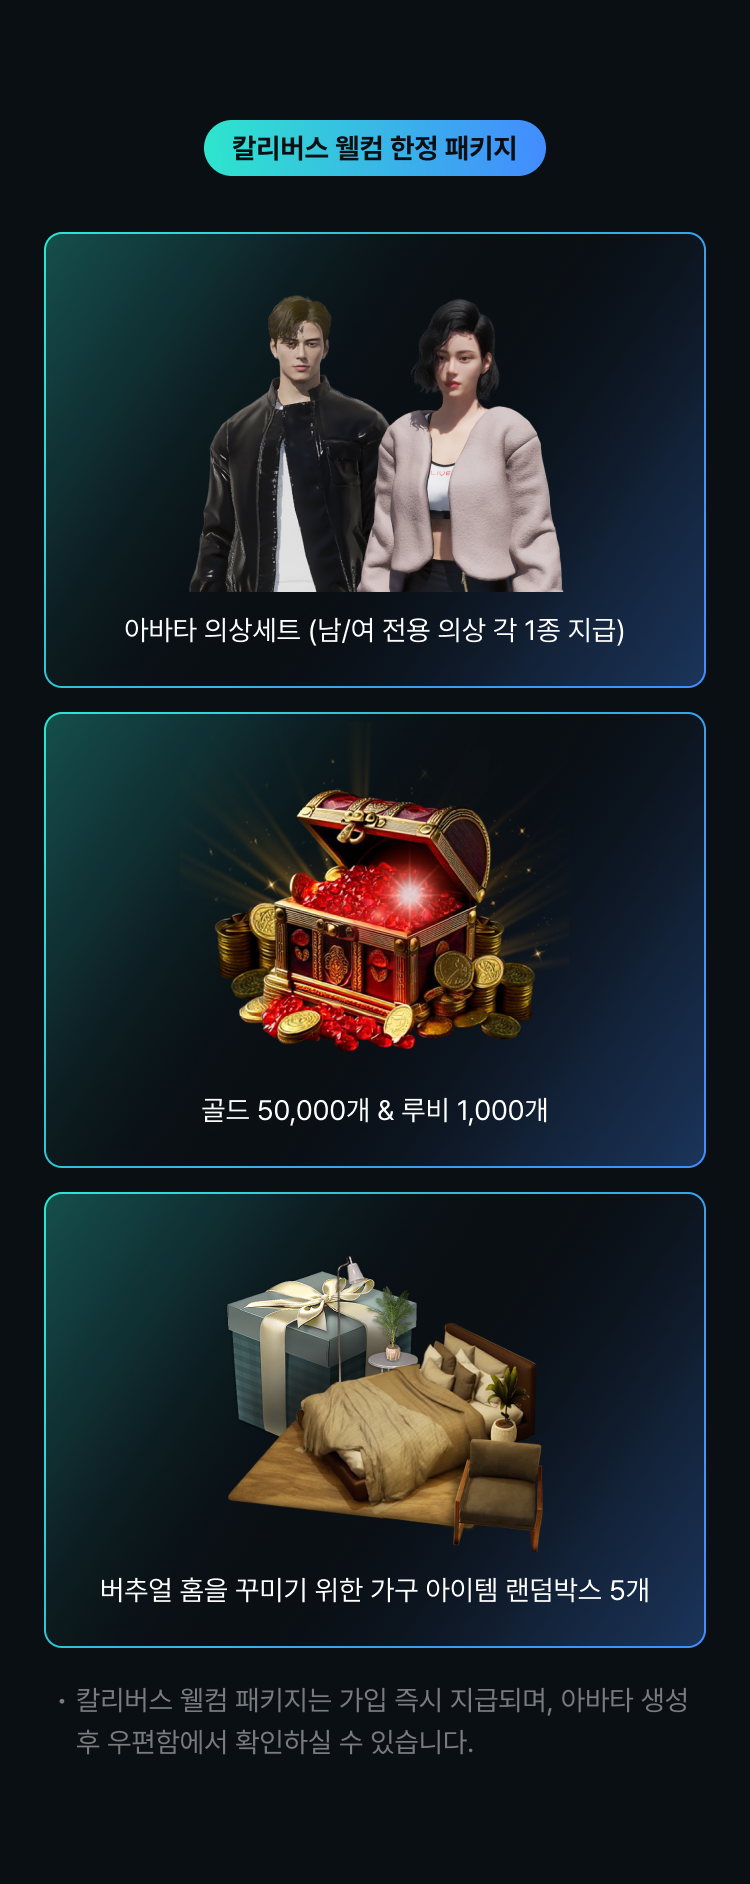
Task: Click the 칼리버스 웰컴 한정 패키지 badge
Action: click(375, 148)
